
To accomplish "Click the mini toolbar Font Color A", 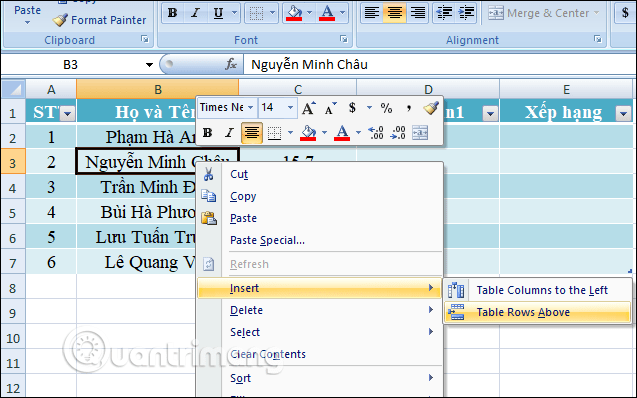I will (342, 133).
